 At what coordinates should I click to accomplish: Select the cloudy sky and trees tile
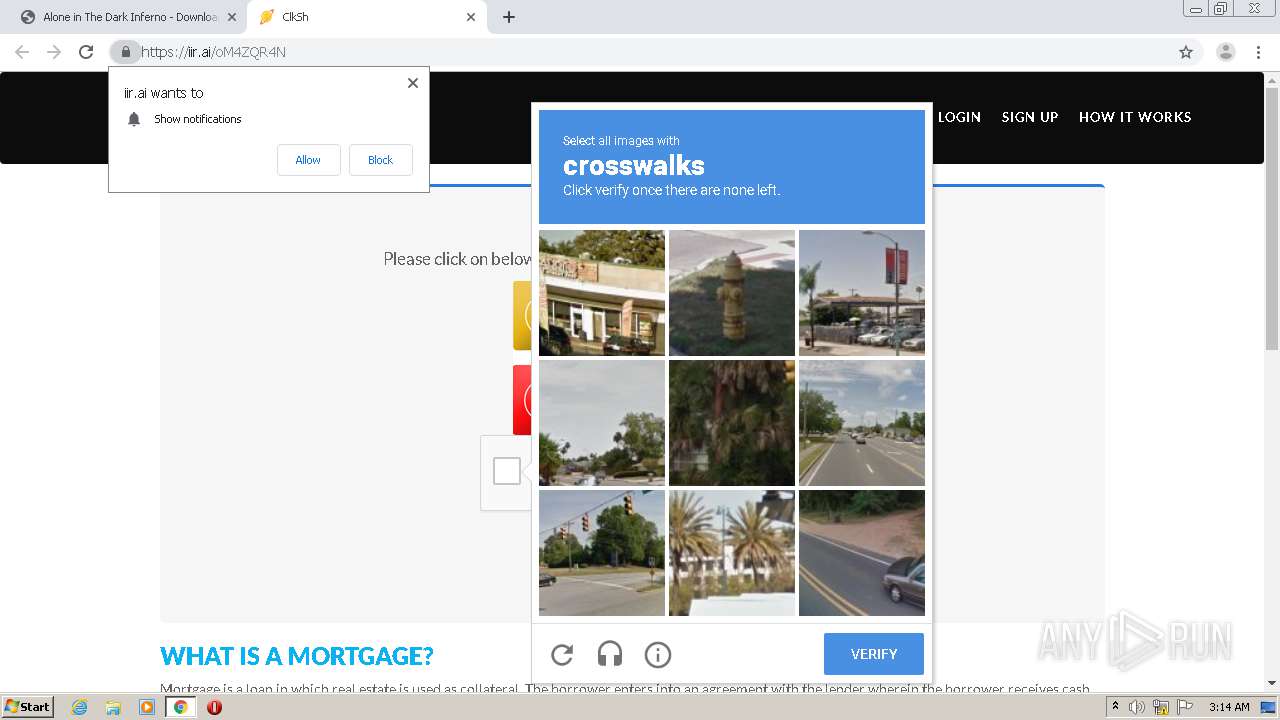[602, 423]
